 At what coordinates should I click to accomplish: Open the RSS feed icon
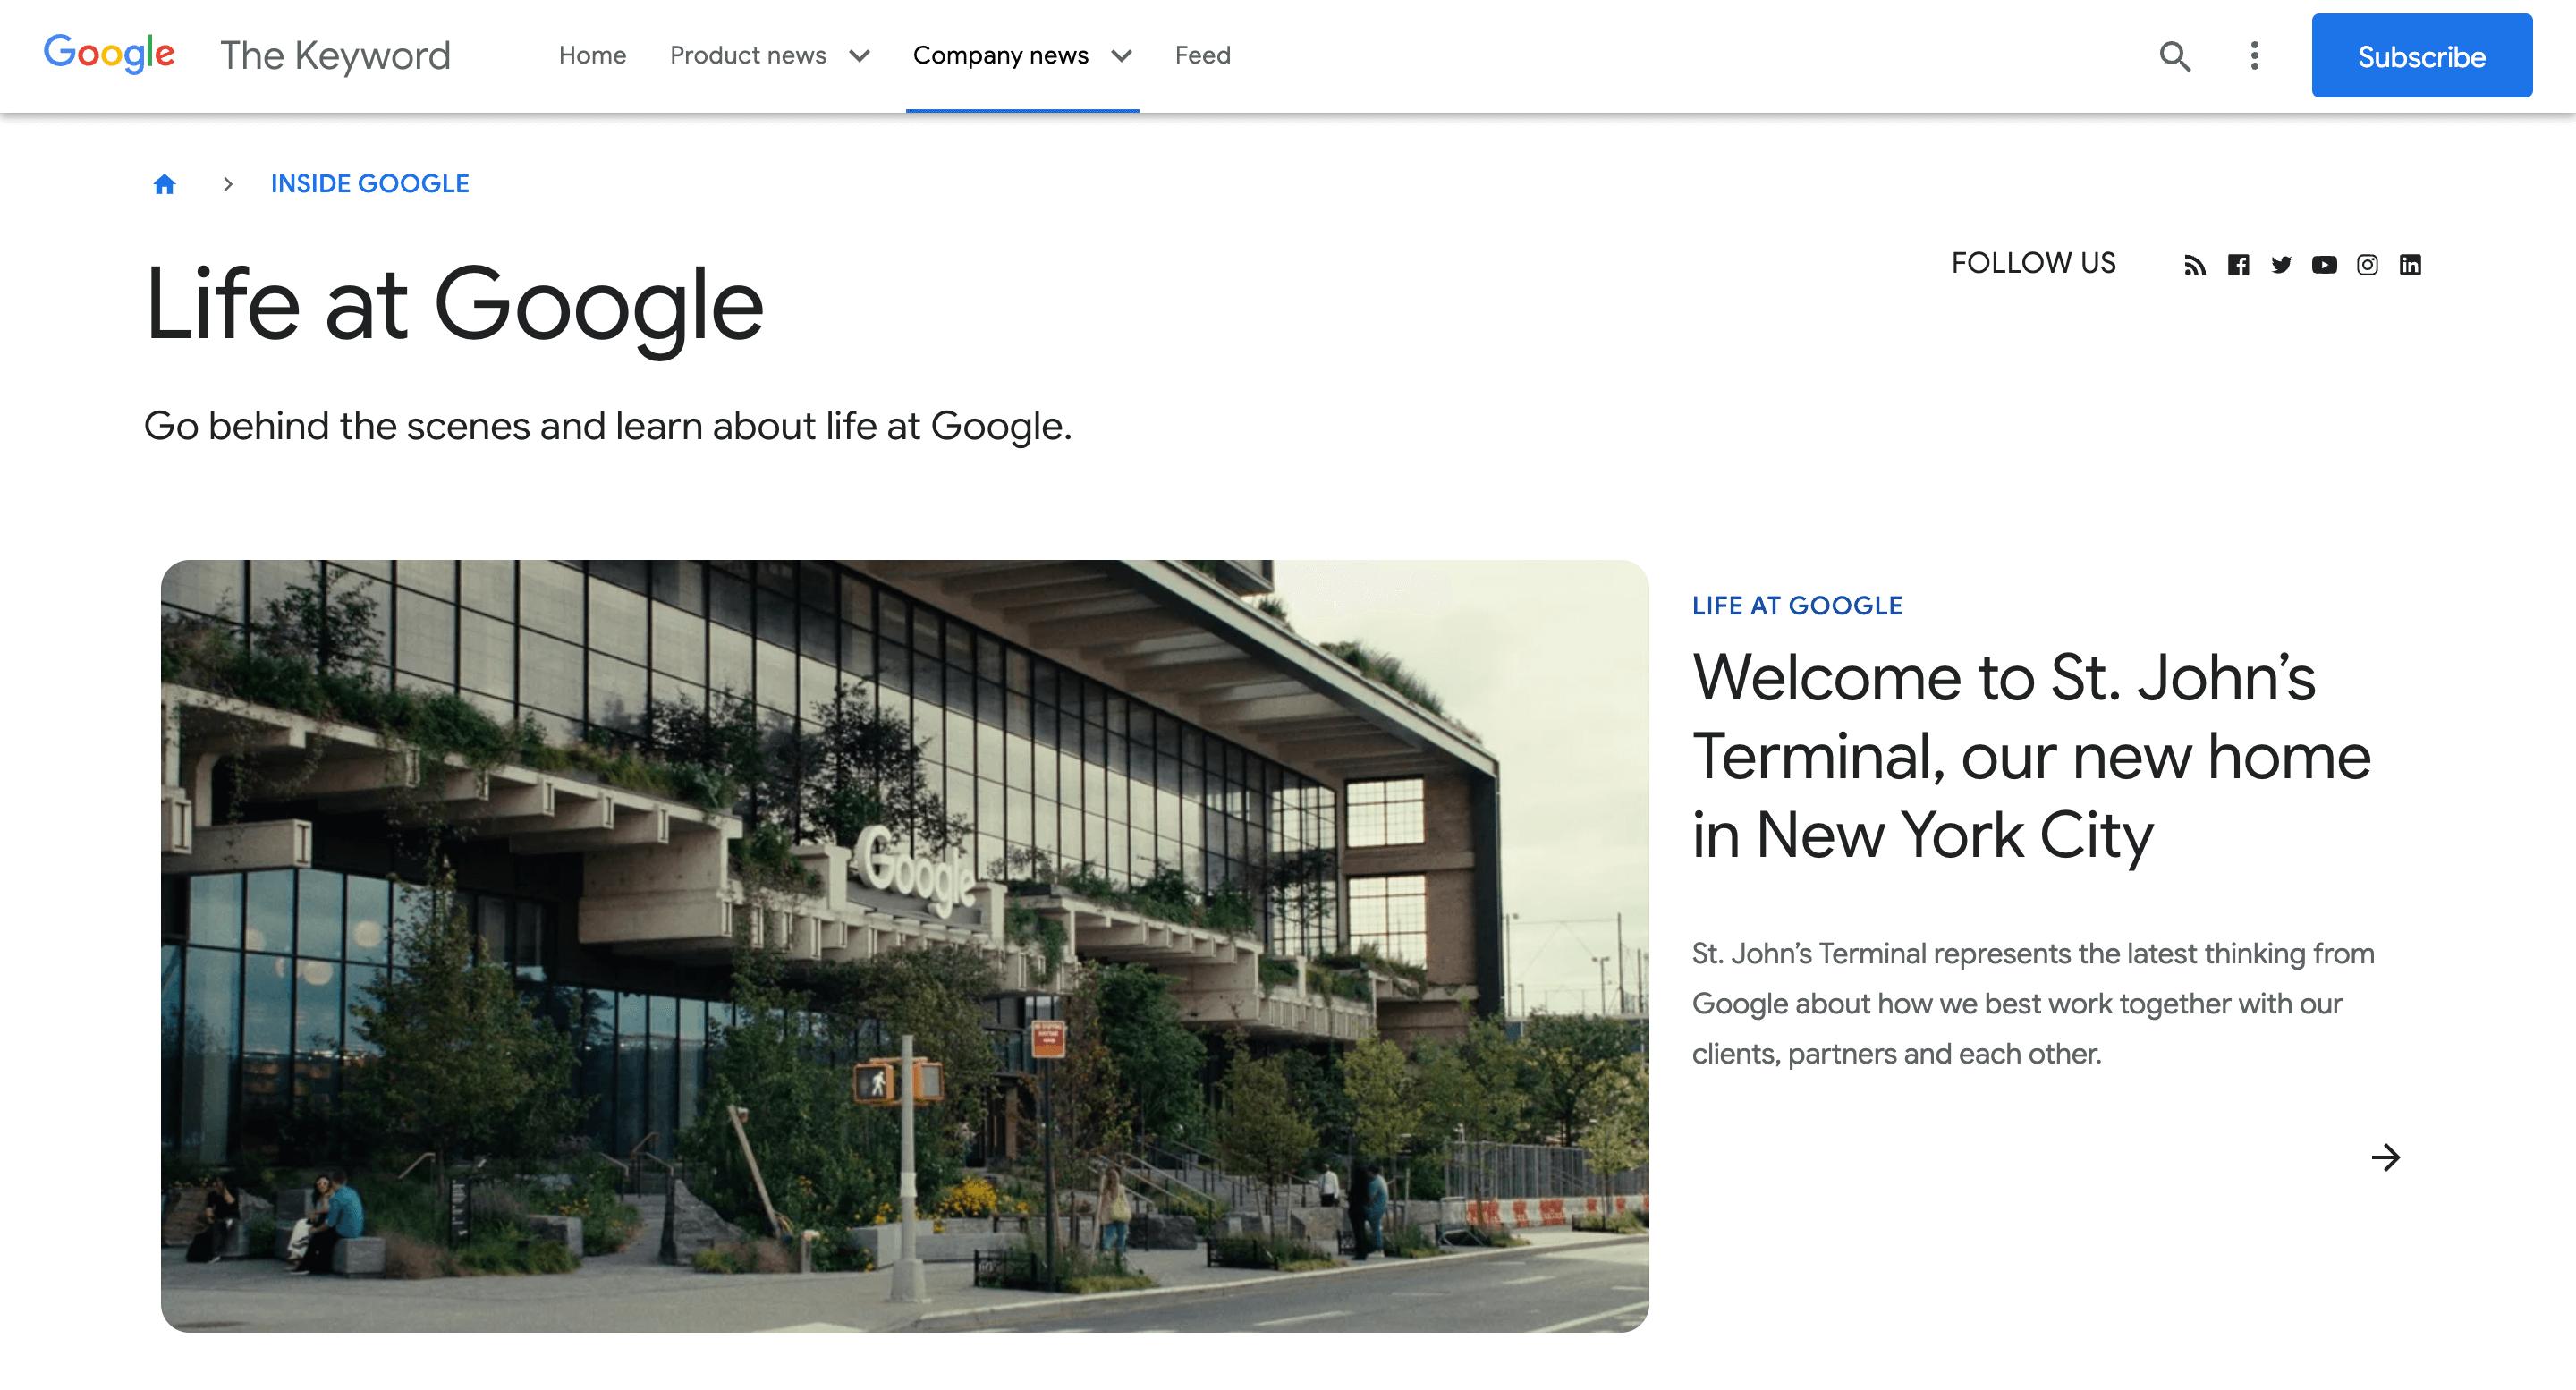2194,265
